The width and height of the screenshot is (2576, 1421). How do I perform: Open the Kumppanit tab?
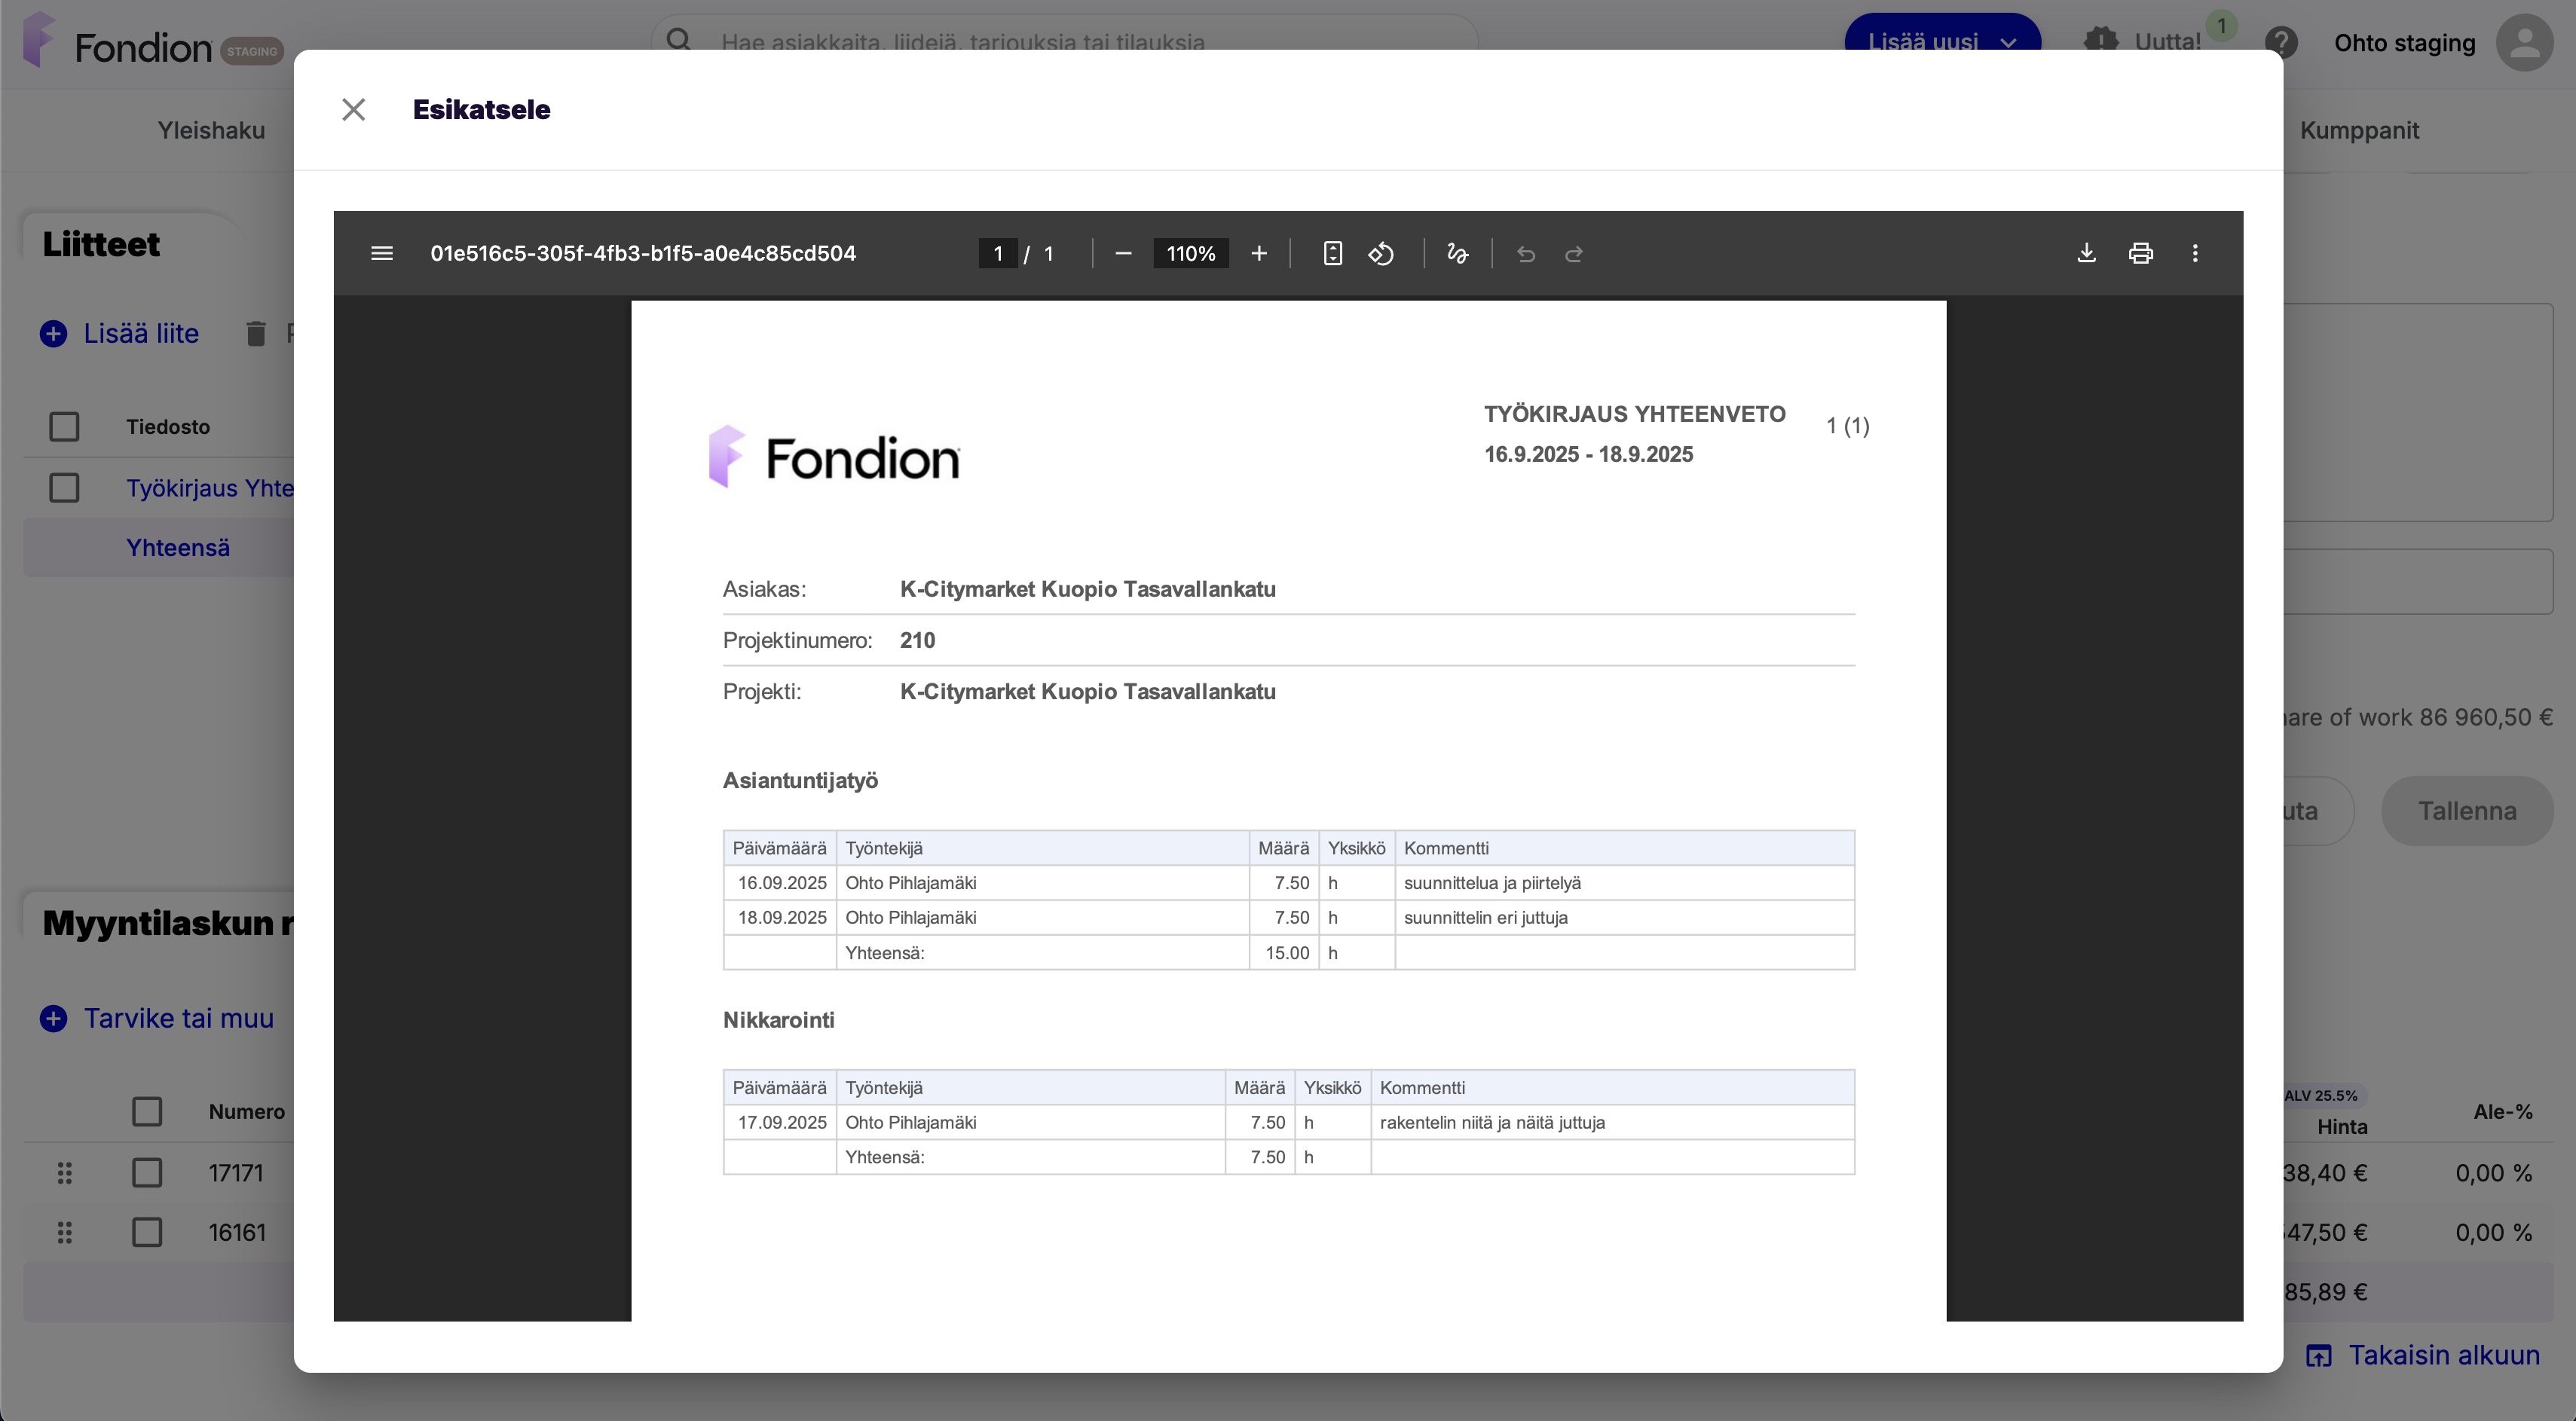(x=2358, y=131)
